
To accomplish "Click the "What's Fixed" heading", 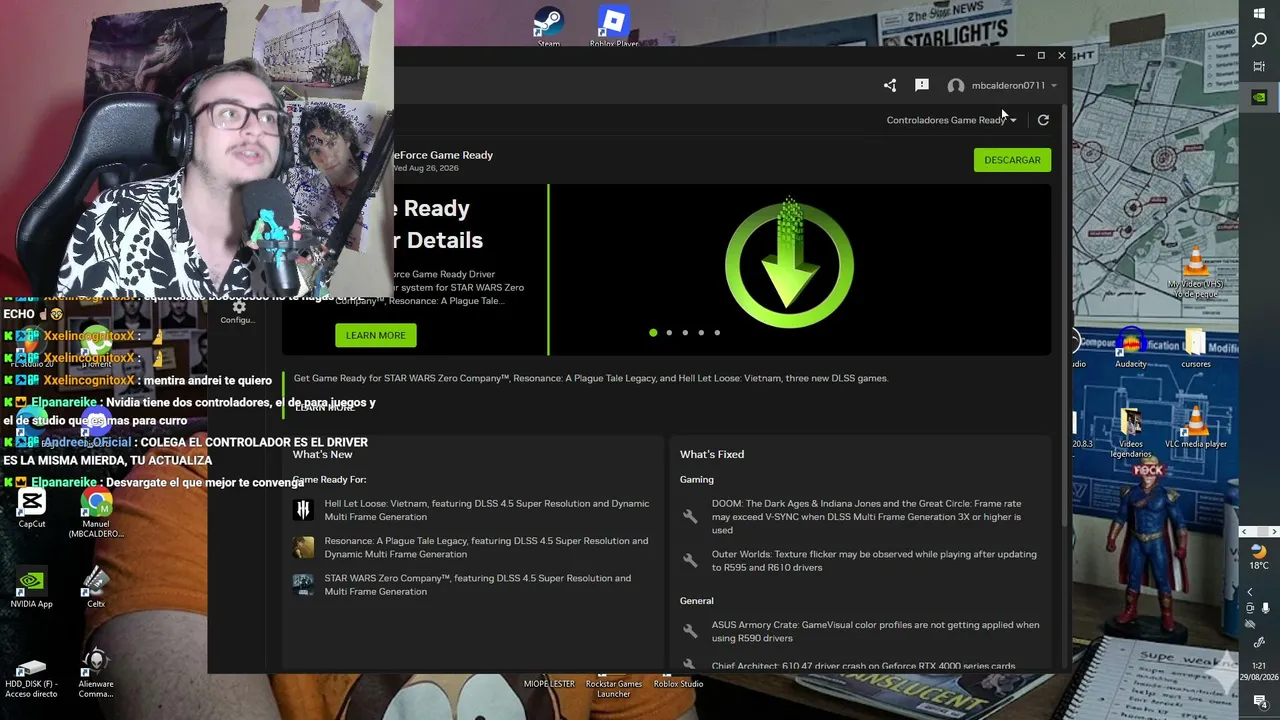I will [712, 455].
